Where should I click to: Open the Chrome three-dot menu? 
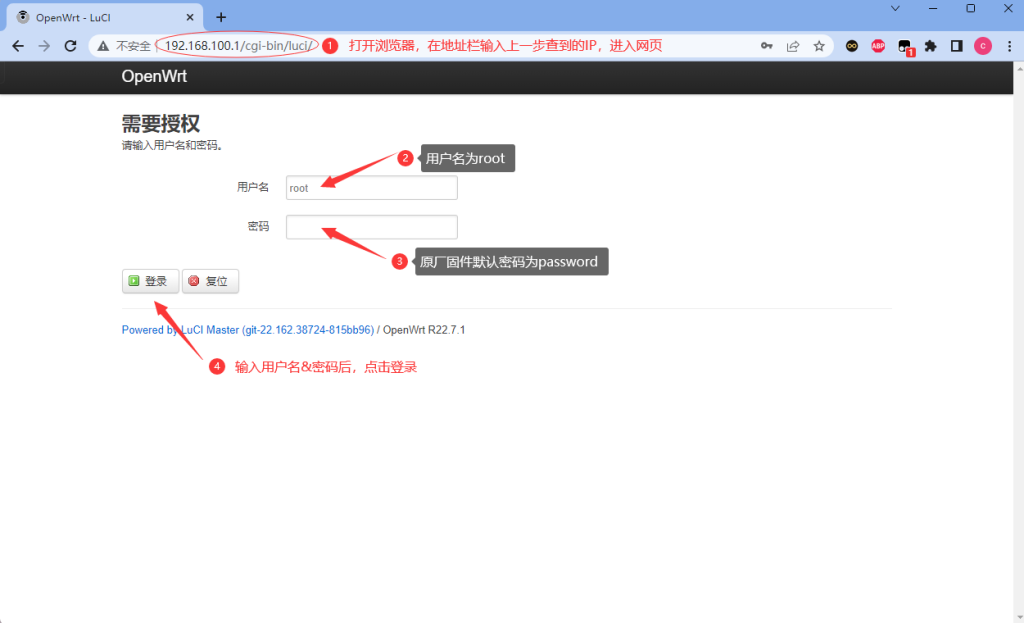(1010, 46)
